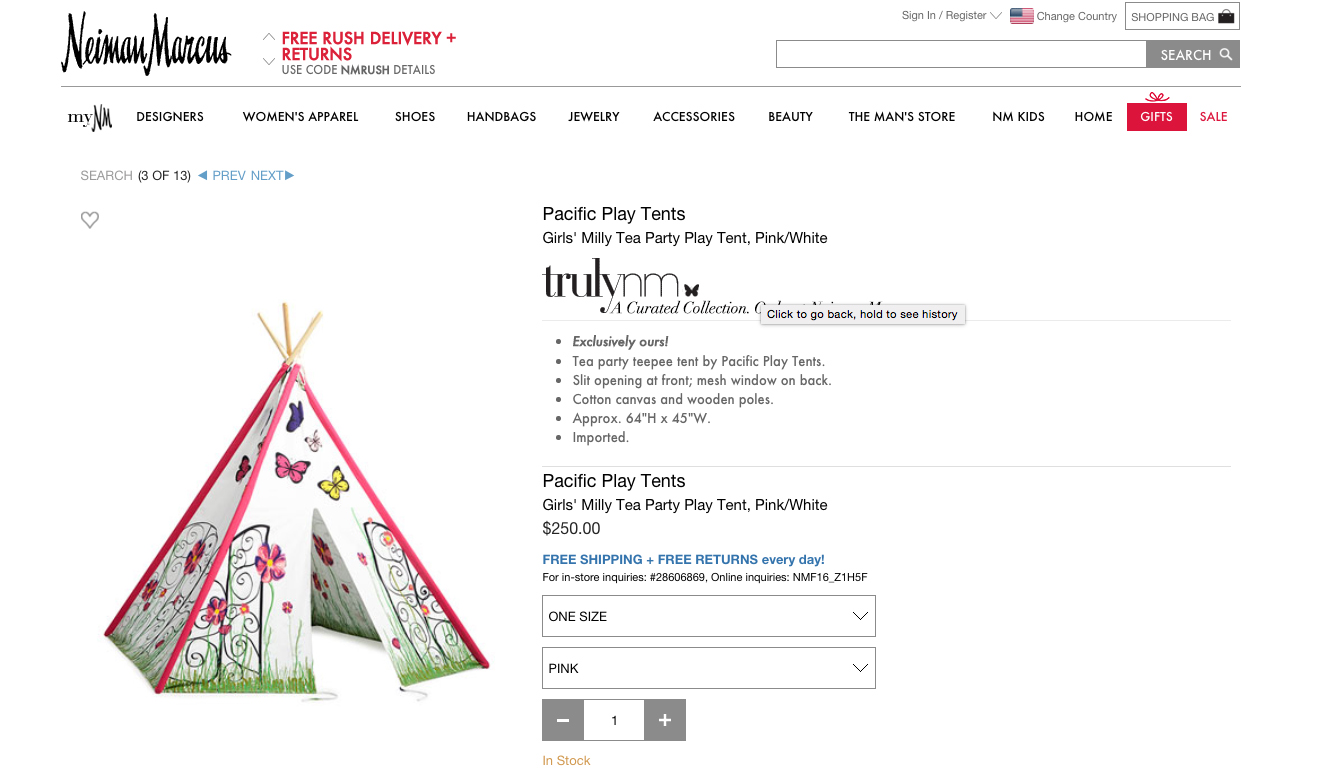
Task: Increase quantity with the plus button
Action: click(665, 720)
